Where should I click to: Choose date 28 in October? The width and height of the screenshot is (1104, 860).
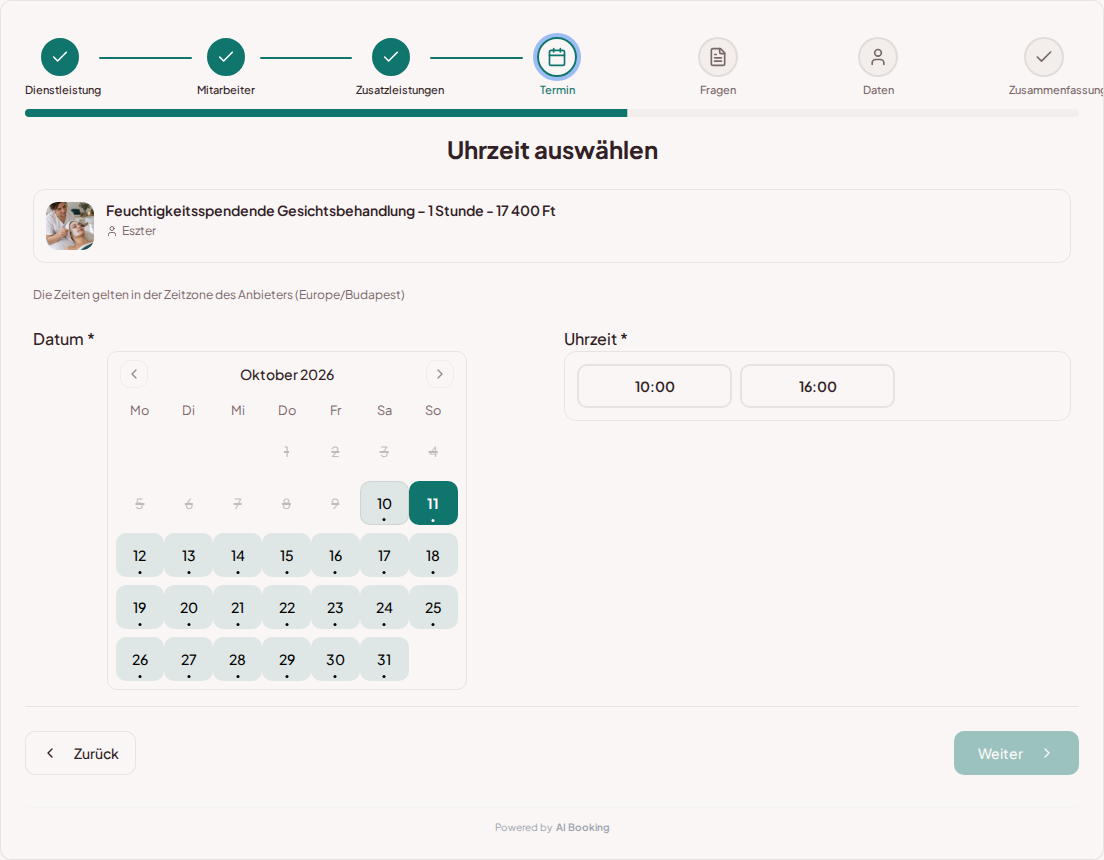click(237, 659)
